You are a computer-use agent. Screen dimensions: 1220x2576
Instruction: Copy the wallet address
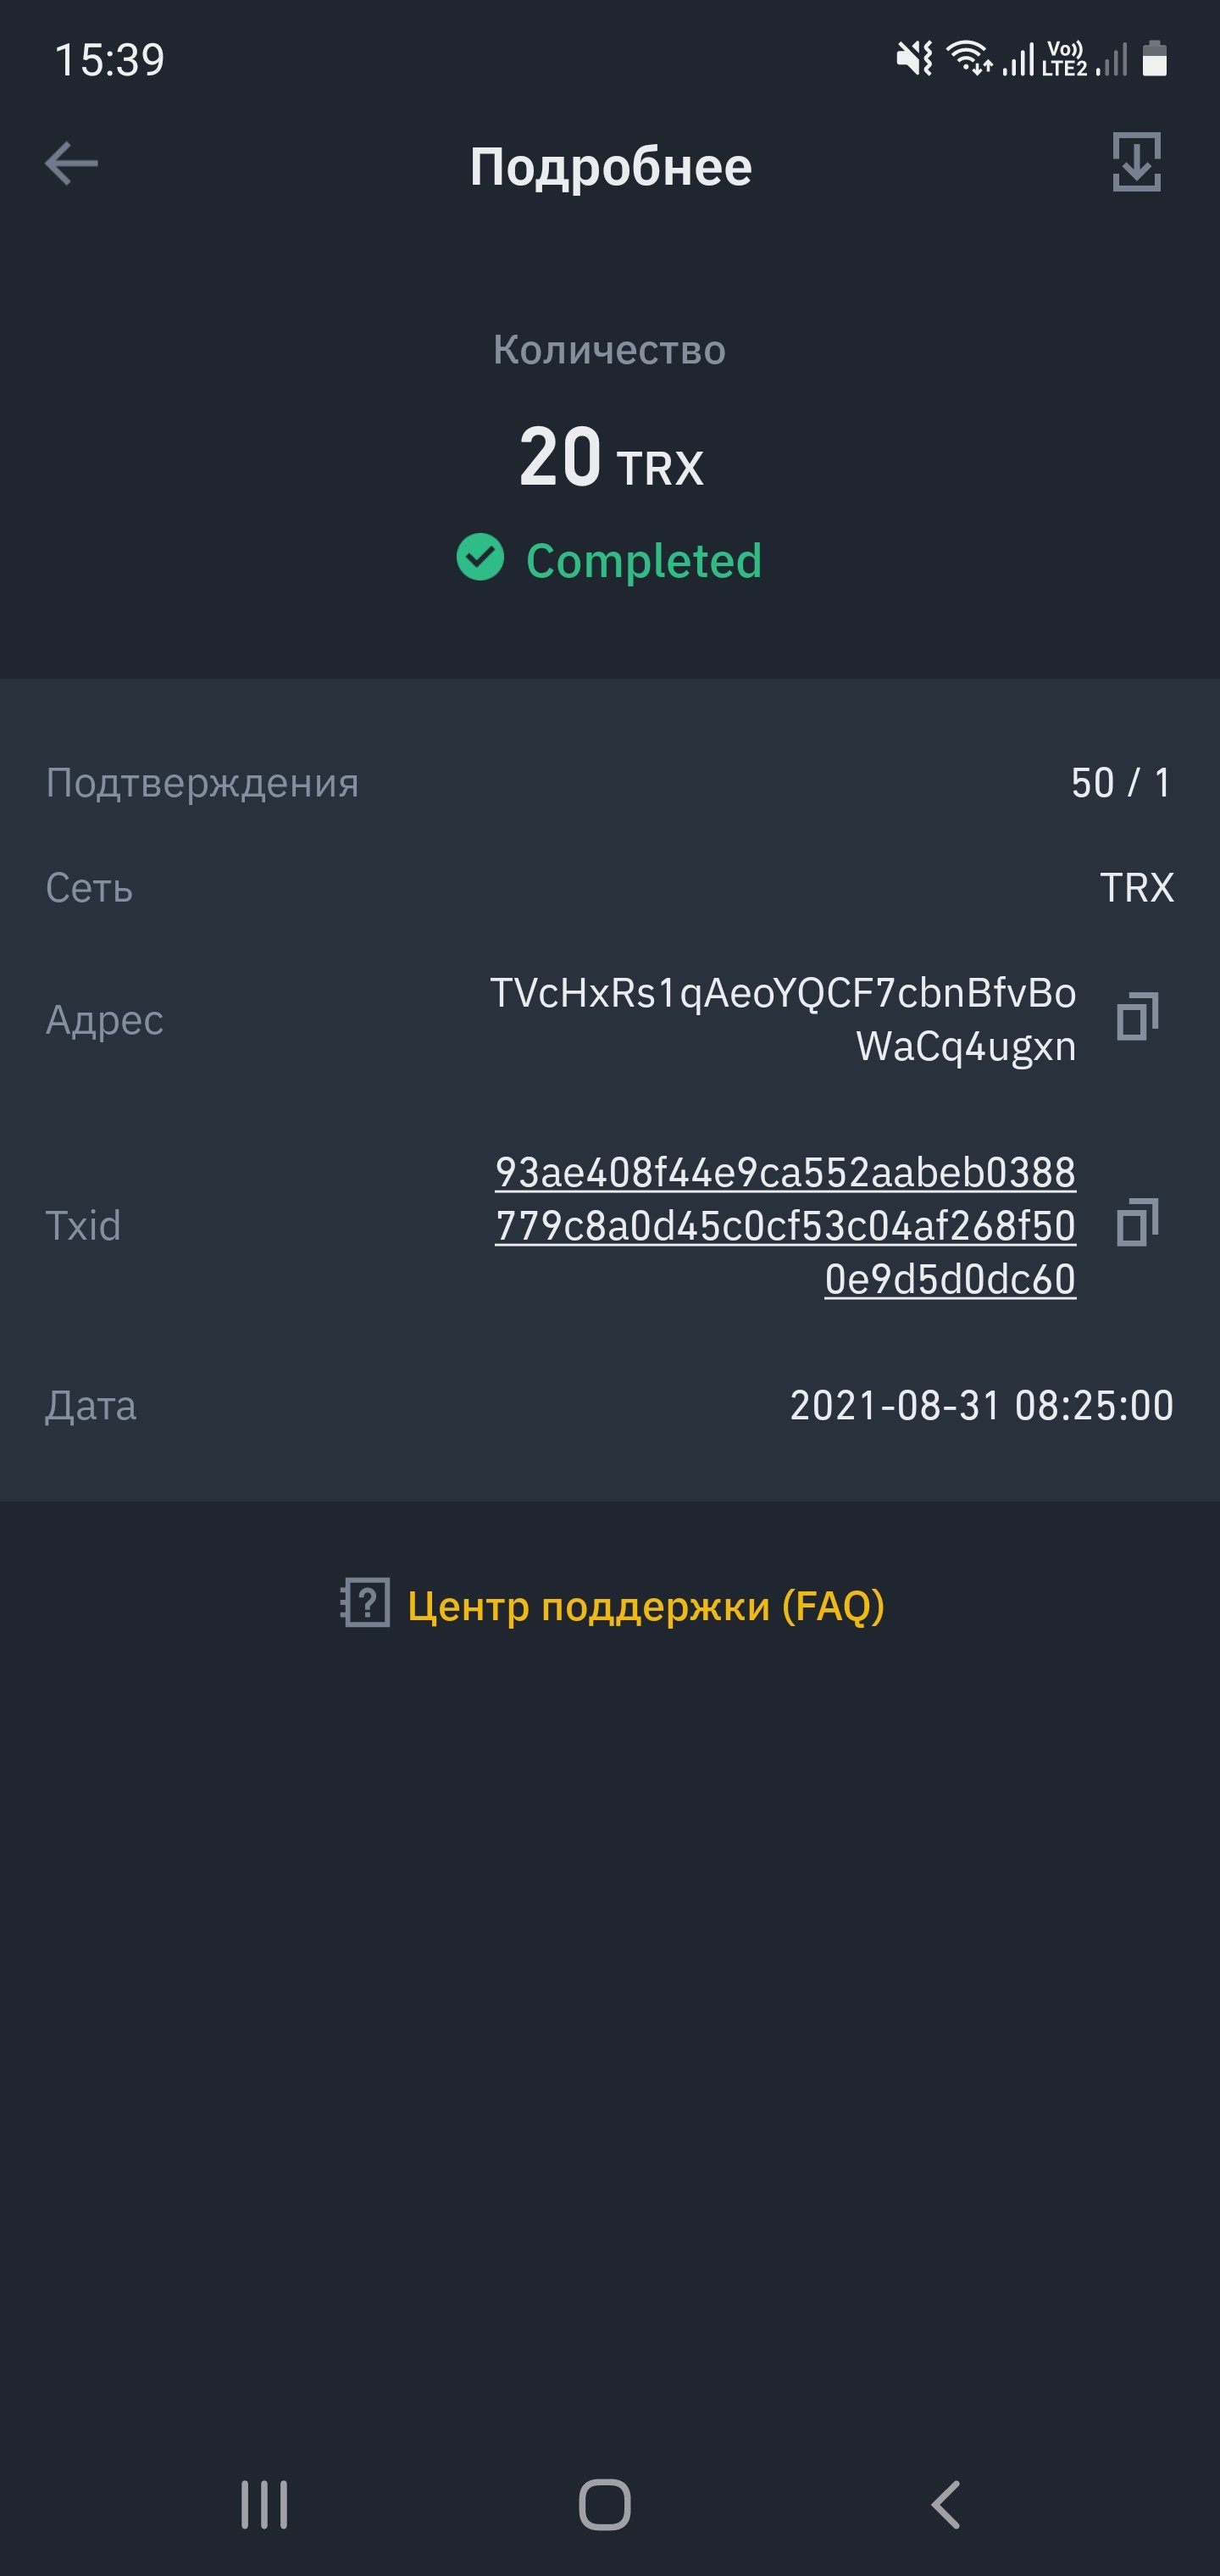click(x=1137, y=1017)
